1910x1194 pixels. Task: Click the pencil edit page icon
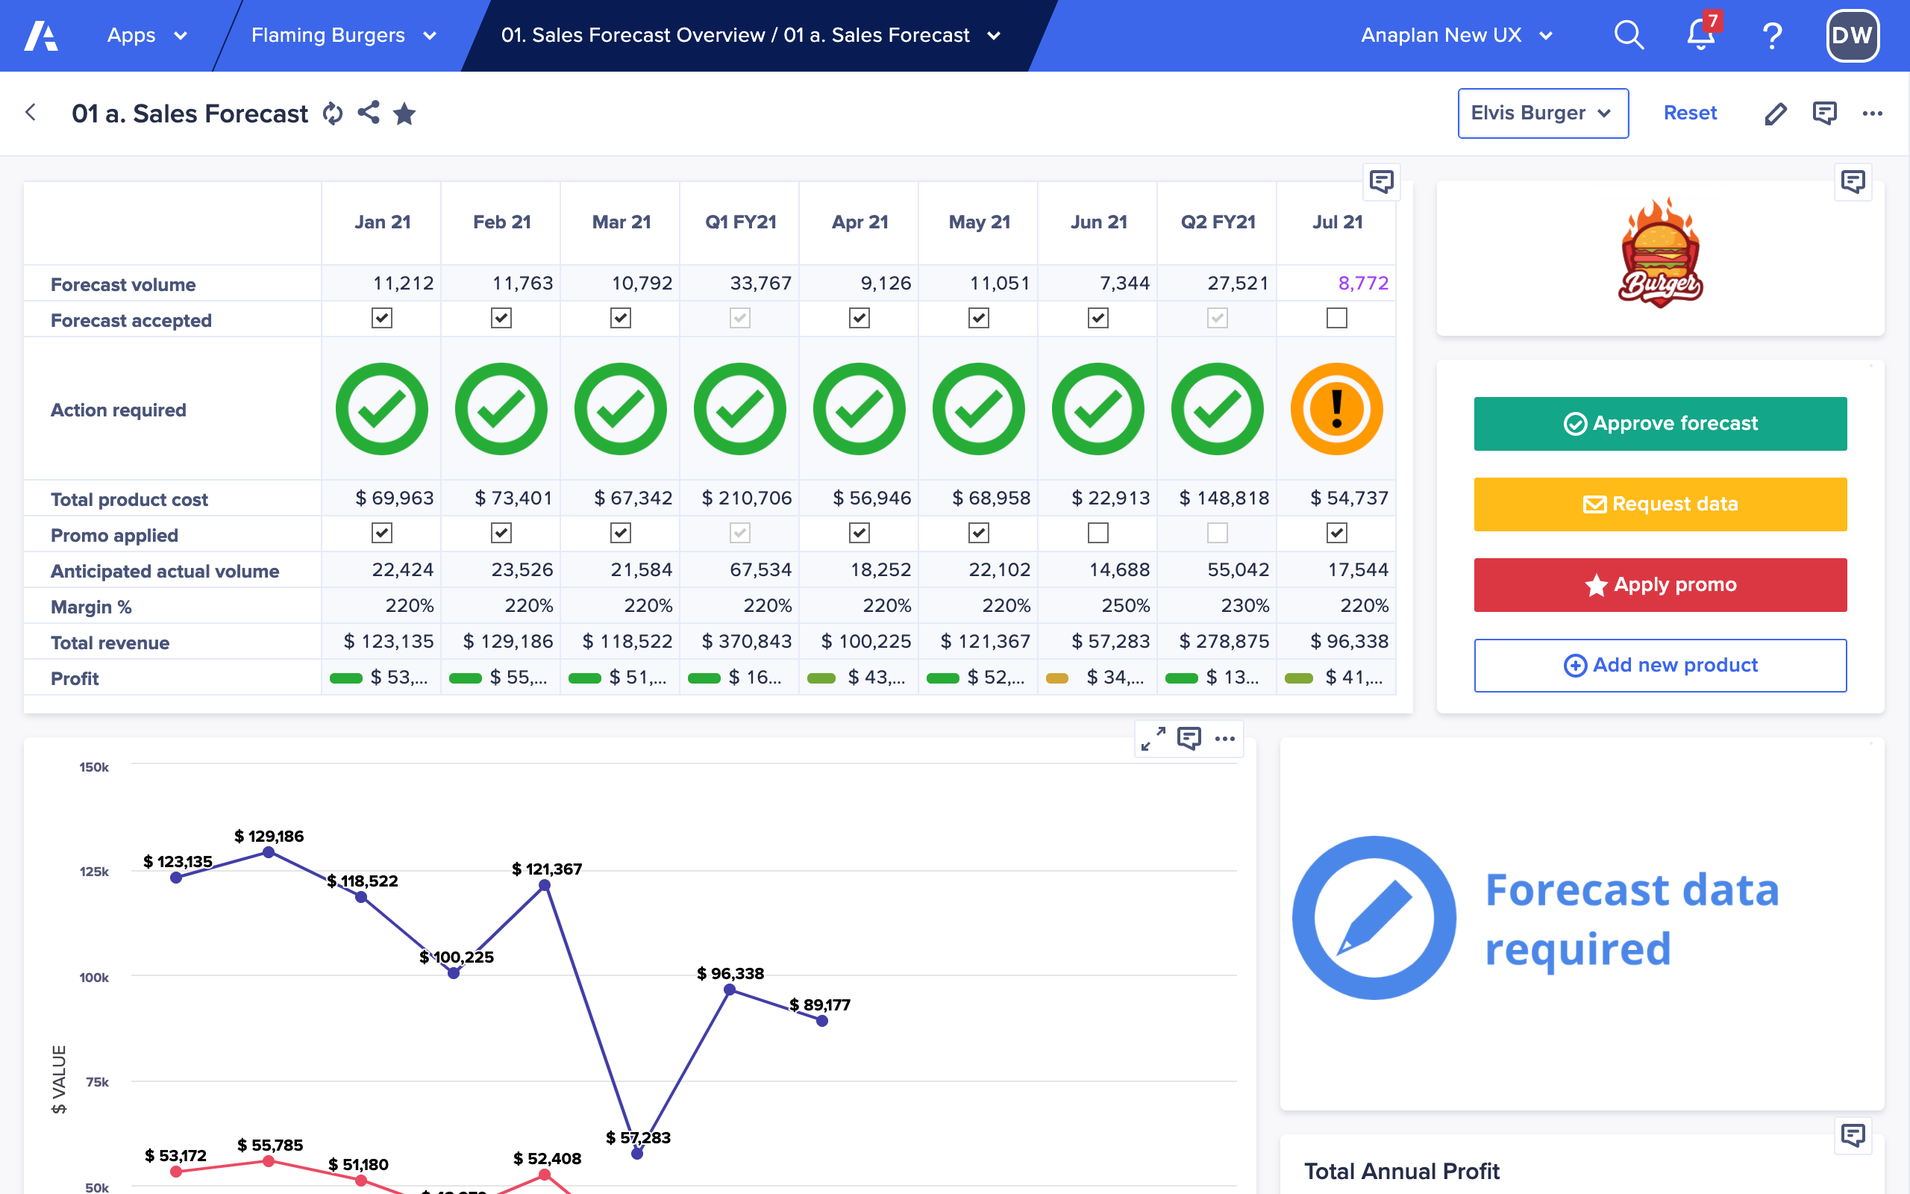coord(1775,114)
